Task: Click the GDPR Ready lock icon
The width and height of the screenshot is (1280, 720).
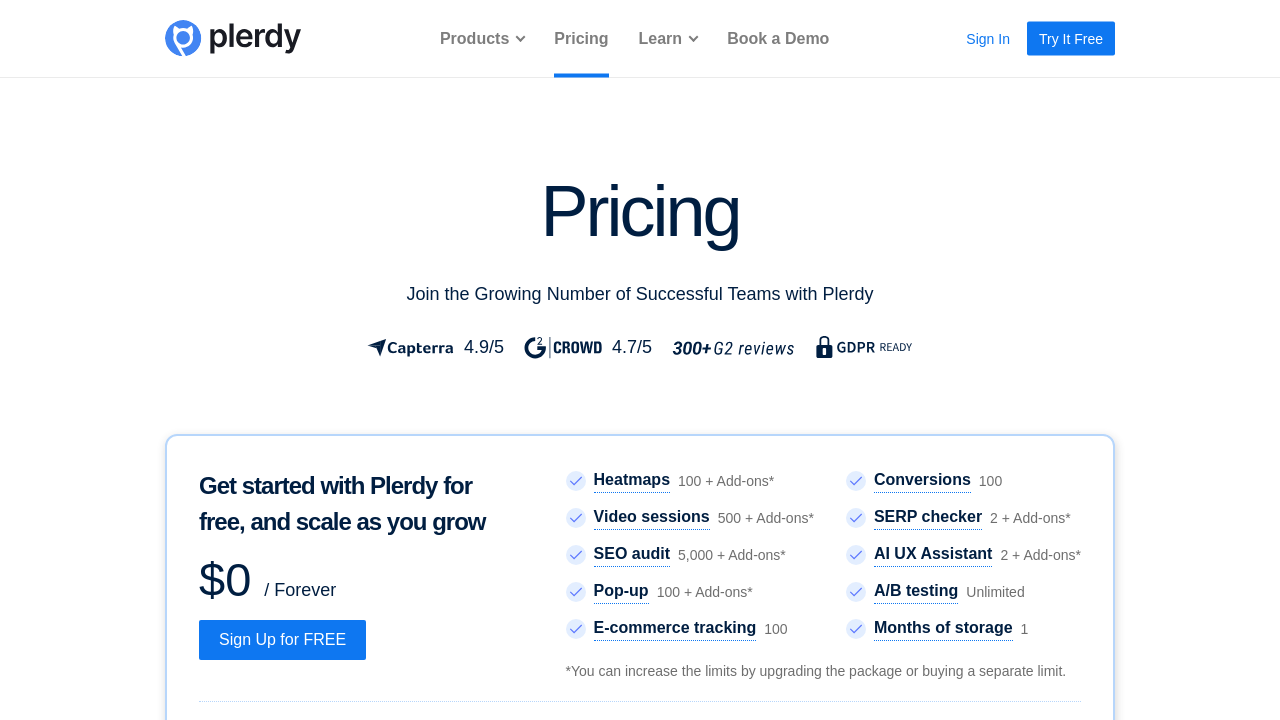Action: [824, 347]
